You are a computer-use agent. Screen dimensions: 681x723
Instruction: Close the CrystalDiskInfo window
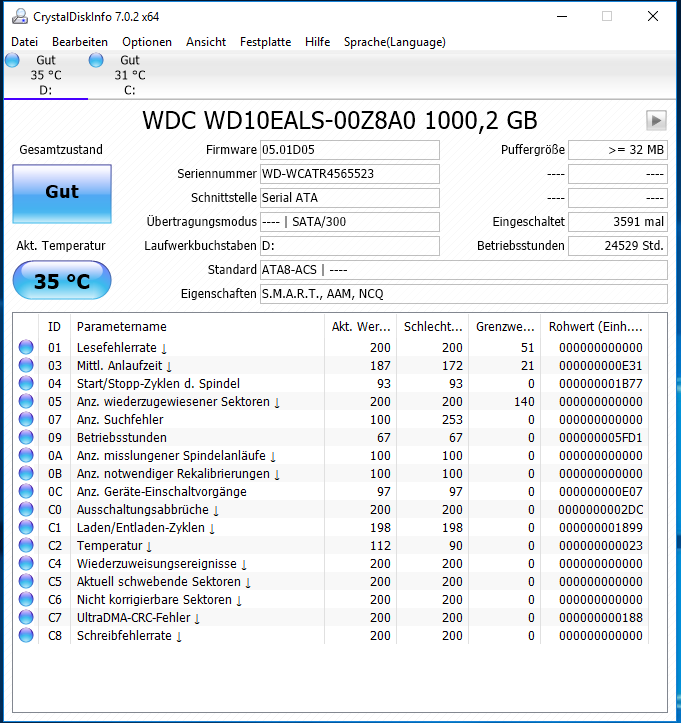click(652, 17)
